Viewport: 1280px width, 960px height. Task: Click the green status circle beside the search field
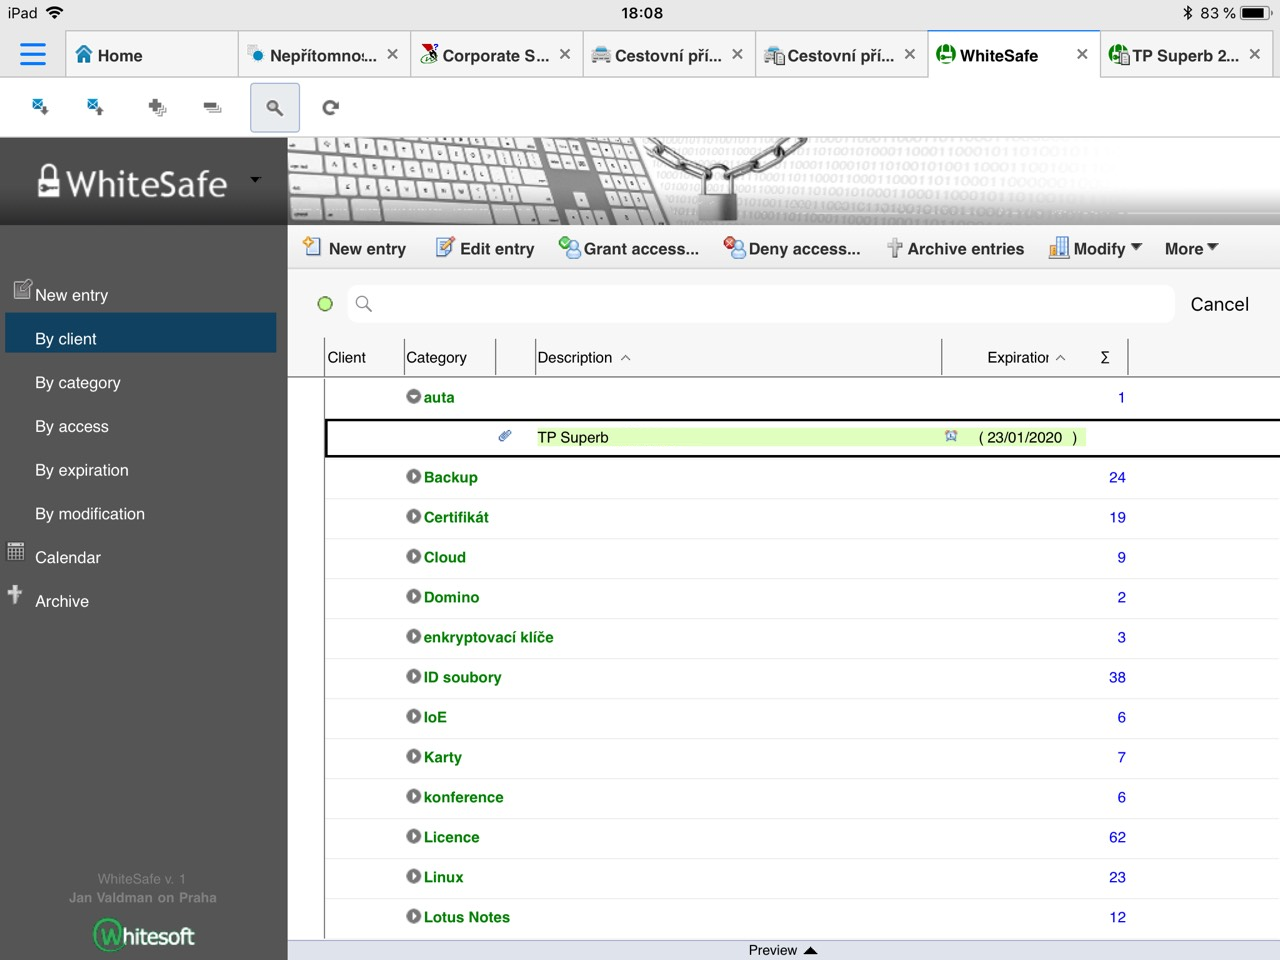325,304
